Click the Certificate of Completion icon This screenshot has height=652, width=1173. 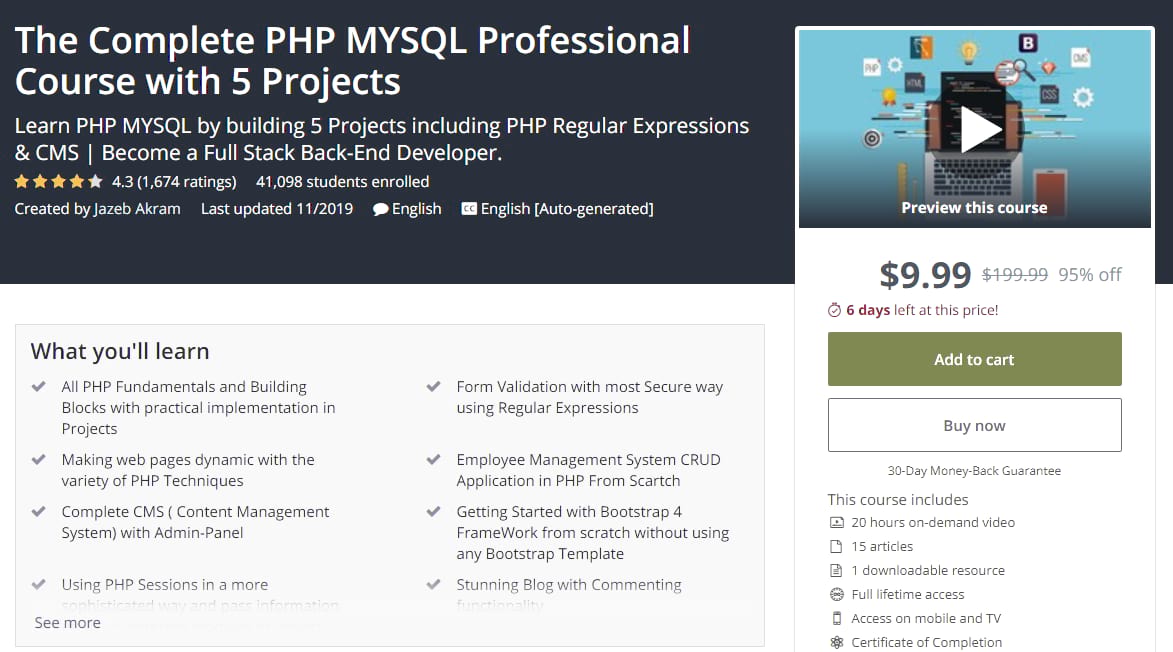click(835, 642)
